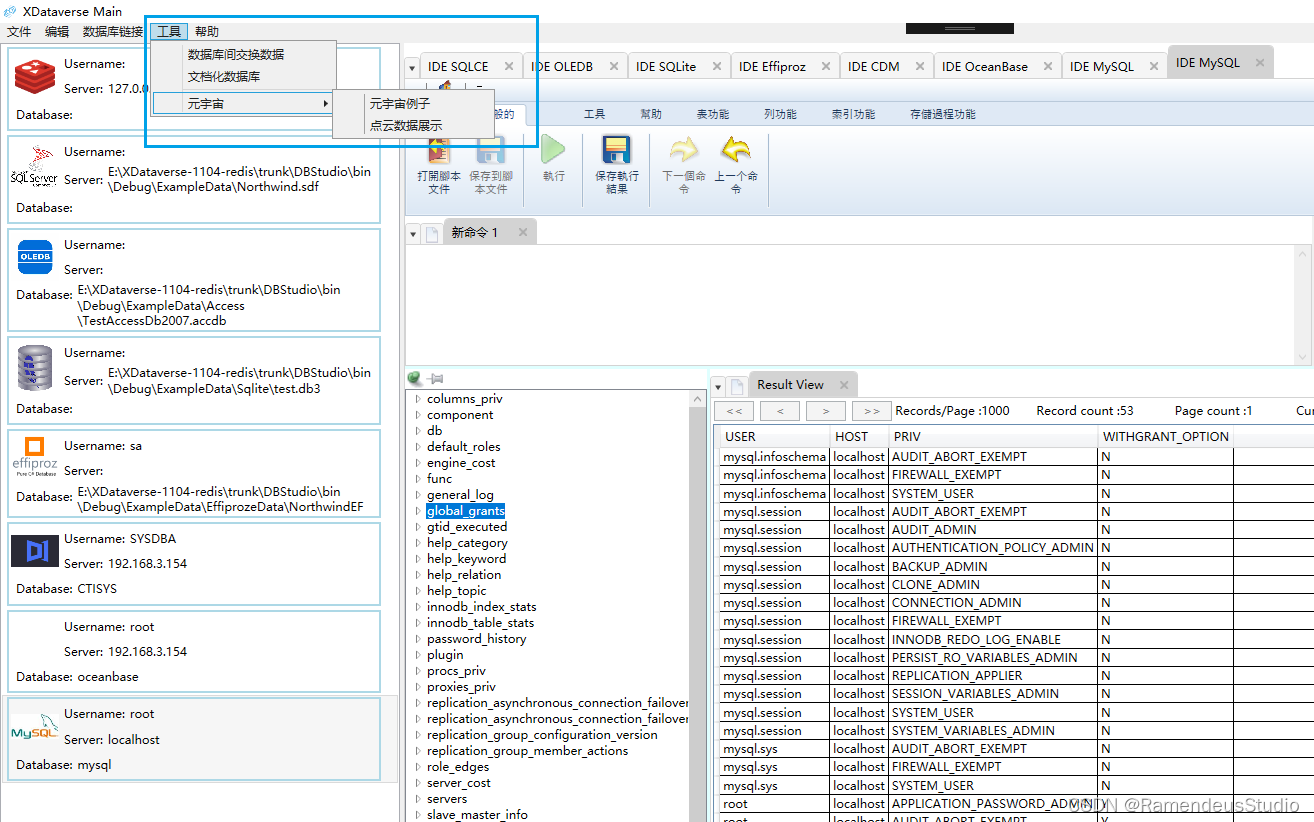This screenshot has width=1314, height=822.
Task: Open the IDE tab list dropdown arrow
Action: pos(412,68)
